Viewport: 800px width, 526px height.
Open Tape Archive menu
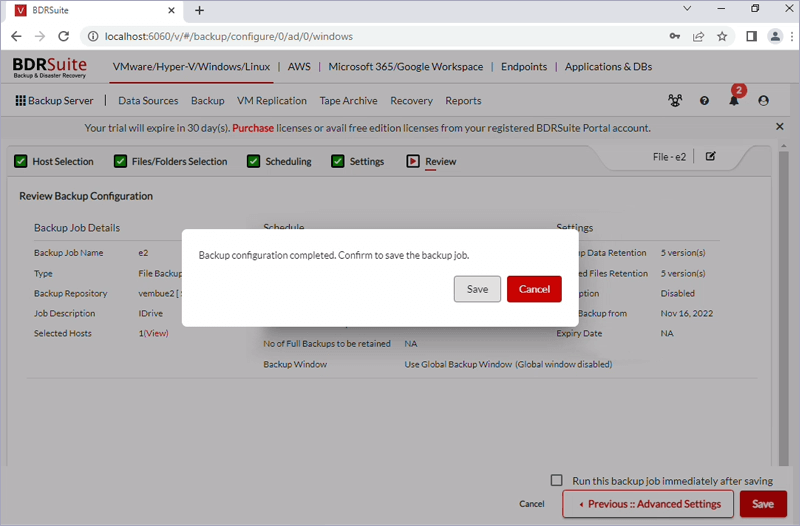click(x=348, y=101)
